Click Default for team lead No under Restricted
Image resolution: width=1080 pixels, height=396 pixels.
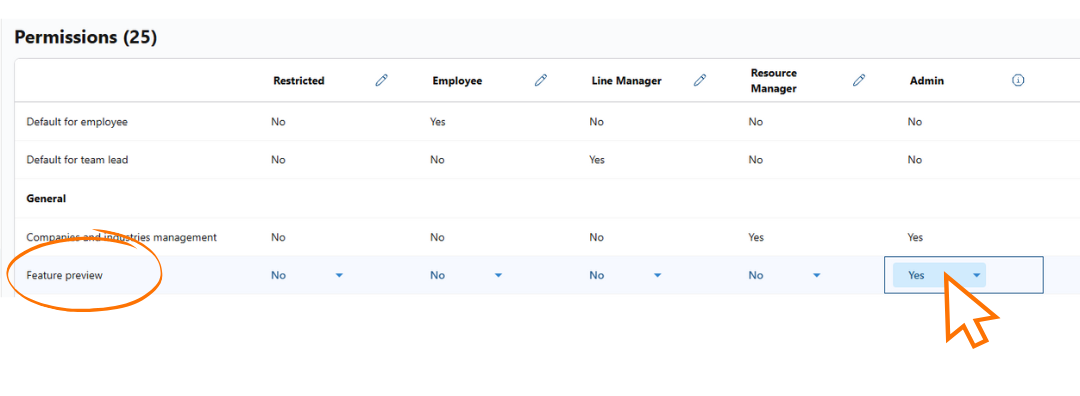(x=278, y=160)
